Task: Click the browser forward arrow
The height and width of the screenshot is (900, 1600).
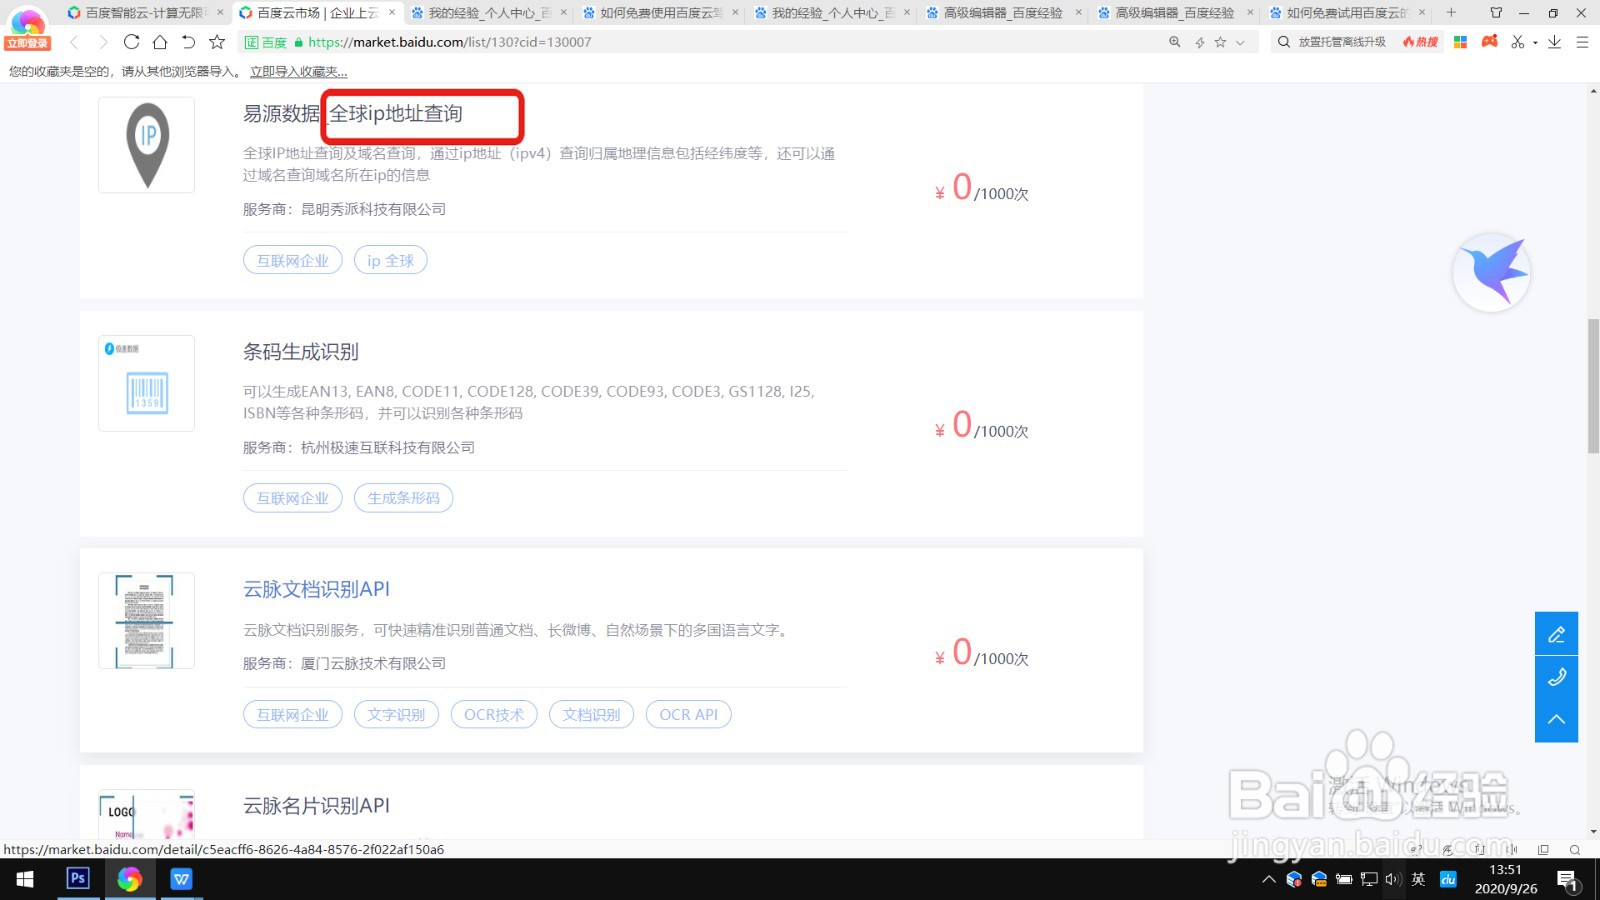Action: point(102,42)
